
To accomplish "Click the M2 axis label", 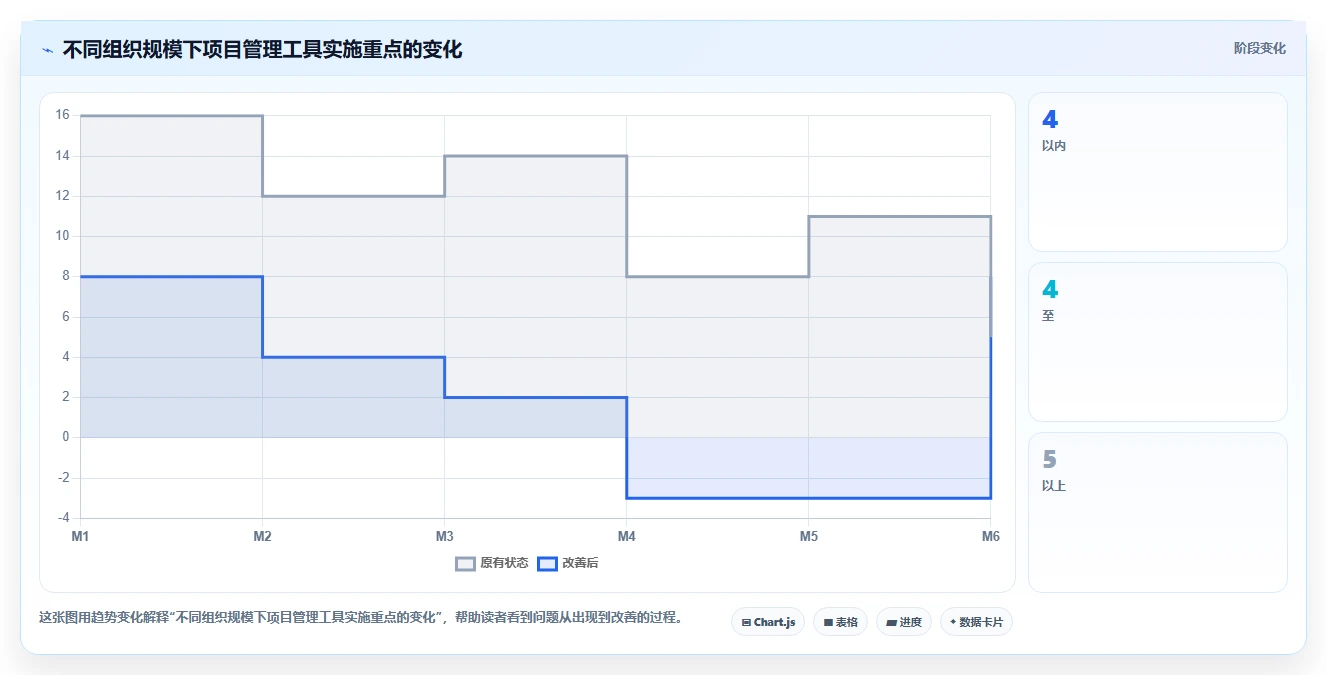I will click(262, 537).
